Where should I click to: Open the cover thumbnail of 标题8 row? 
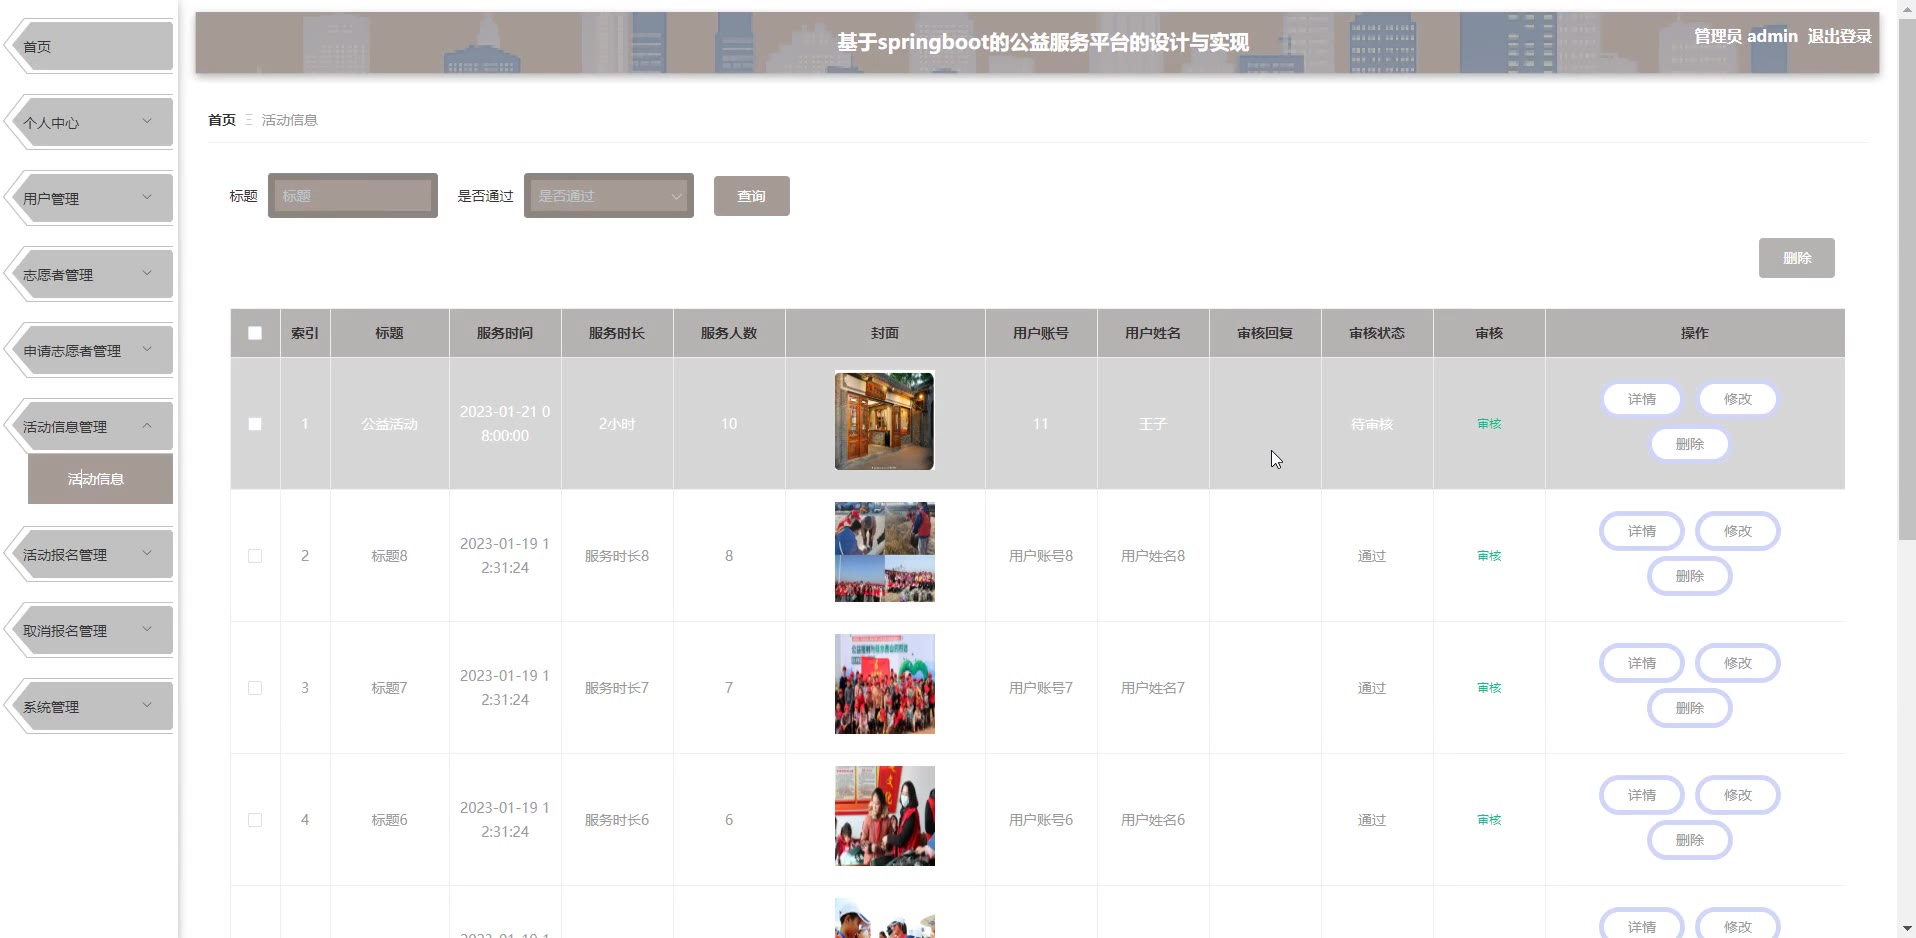pyautogui.click(x=885, y=552)
